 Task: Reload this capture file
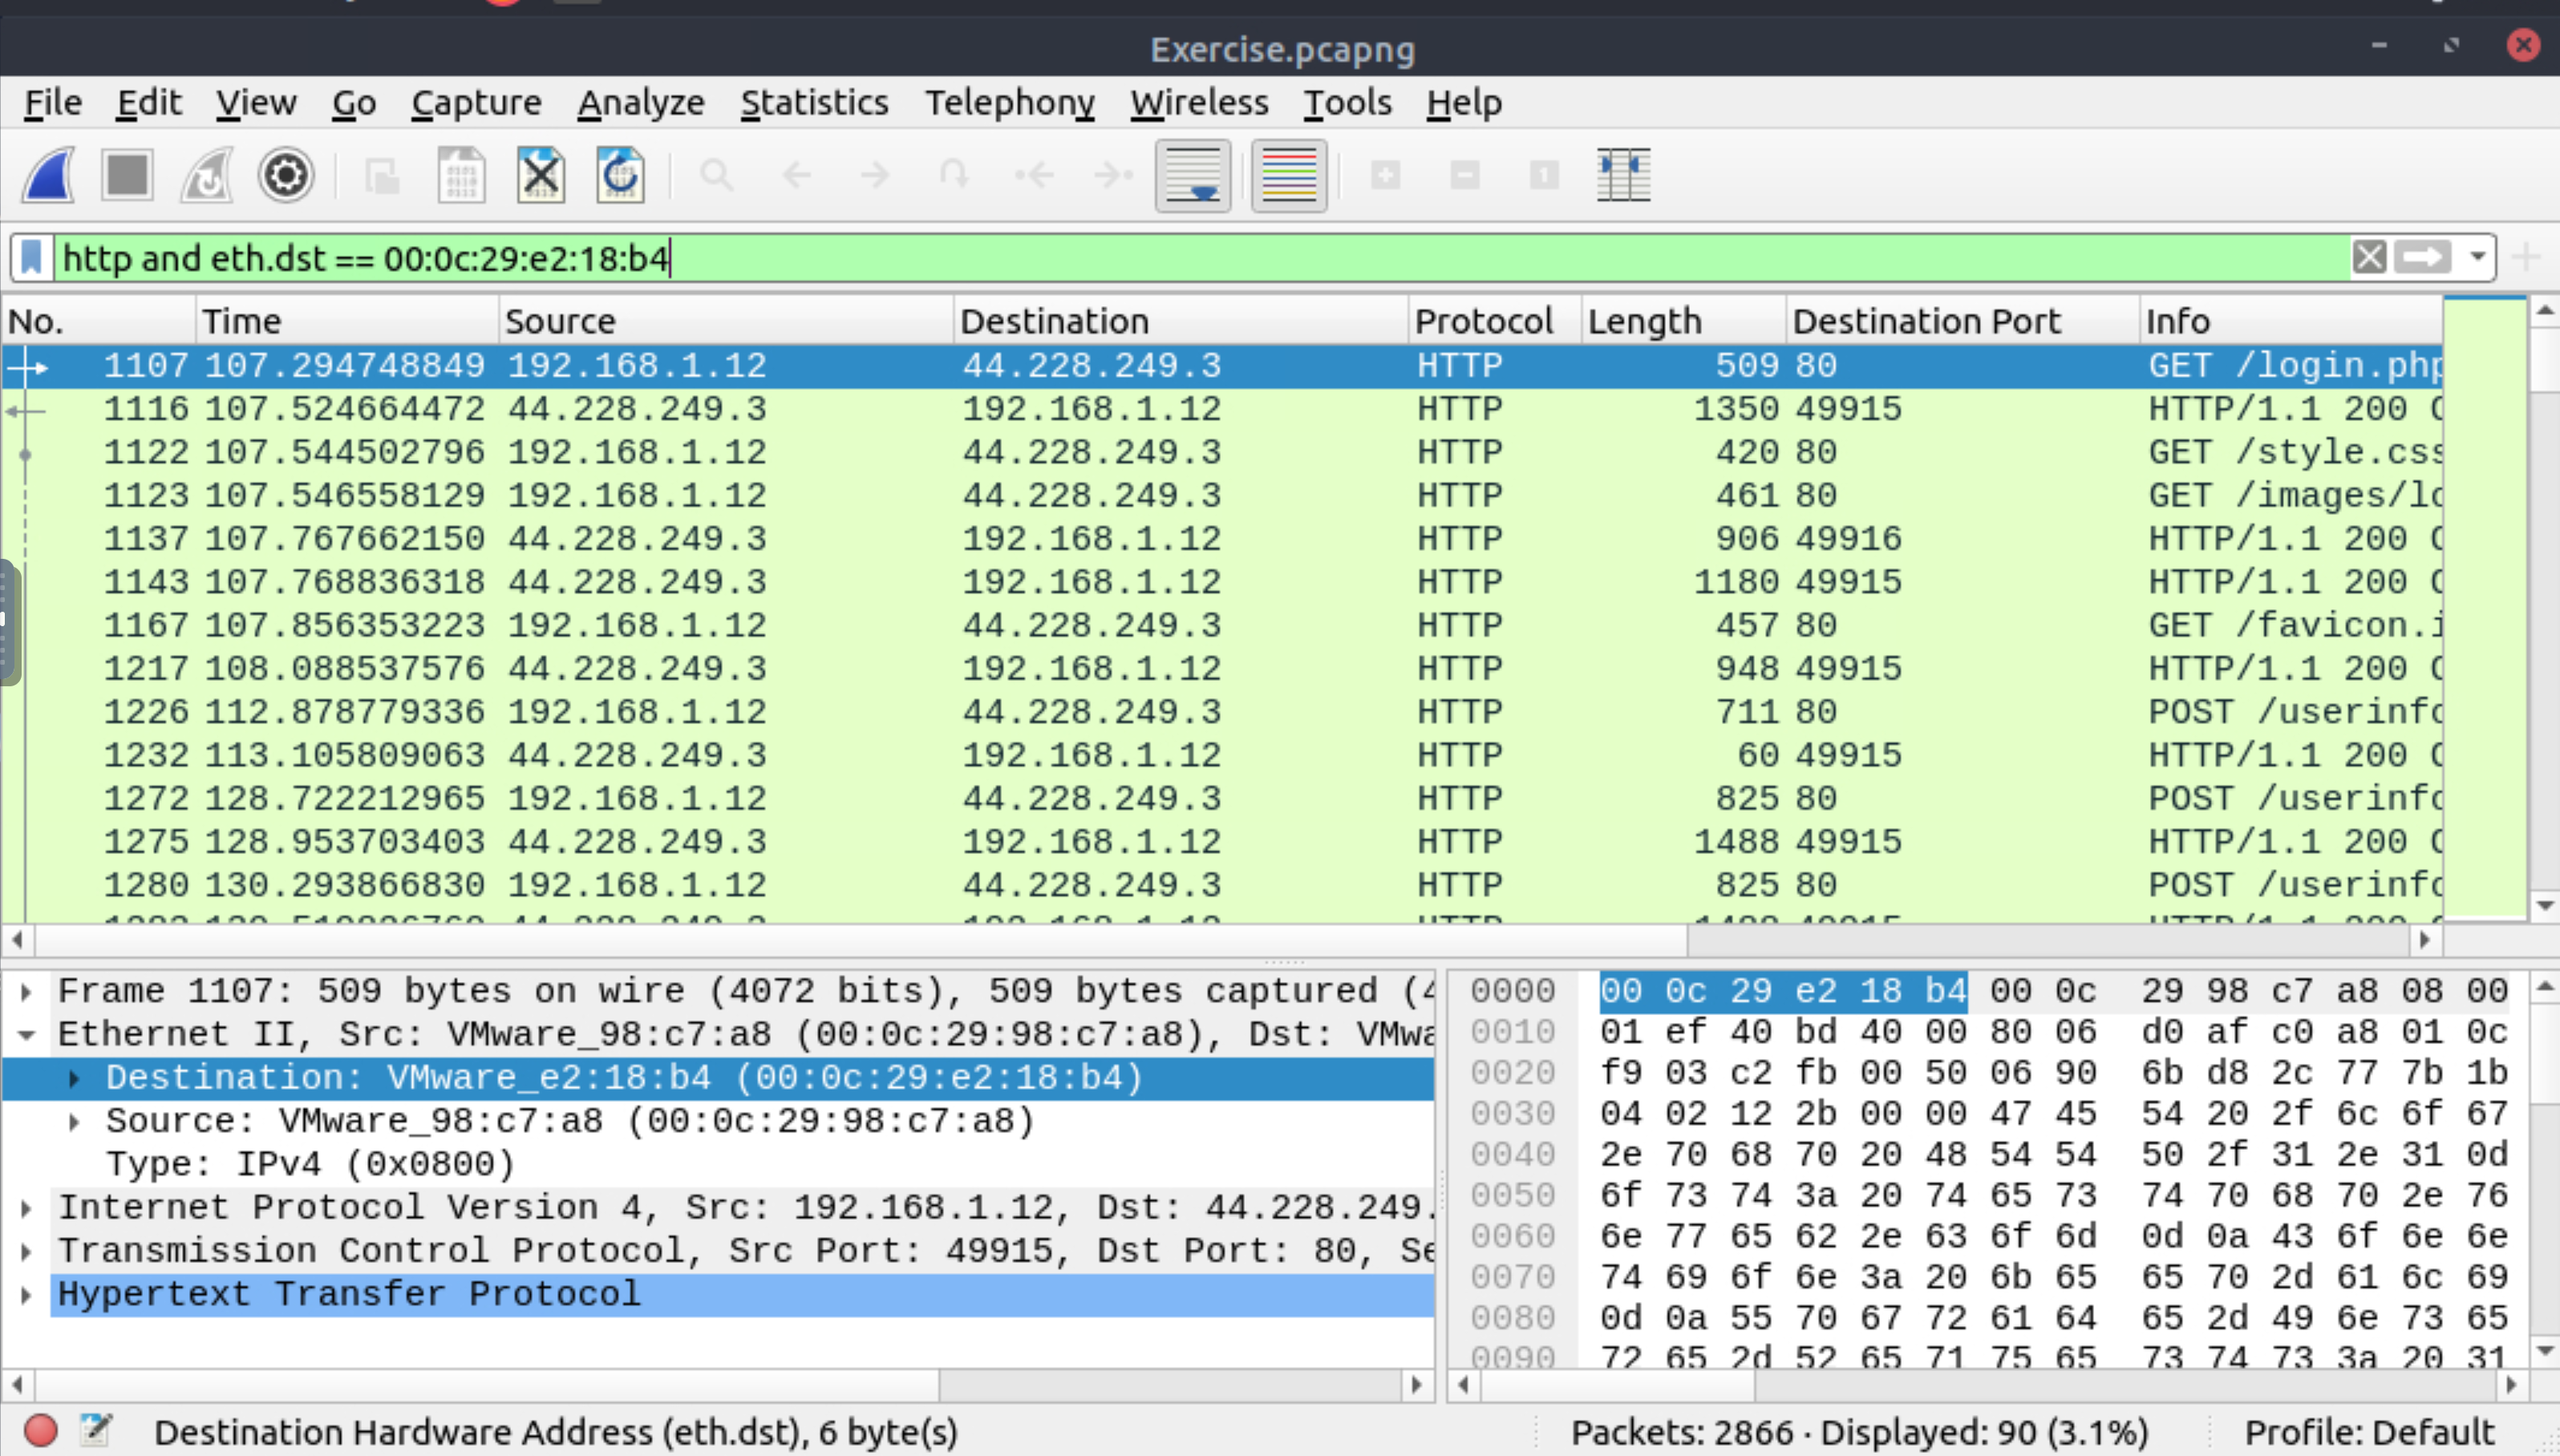pos(620,175)
